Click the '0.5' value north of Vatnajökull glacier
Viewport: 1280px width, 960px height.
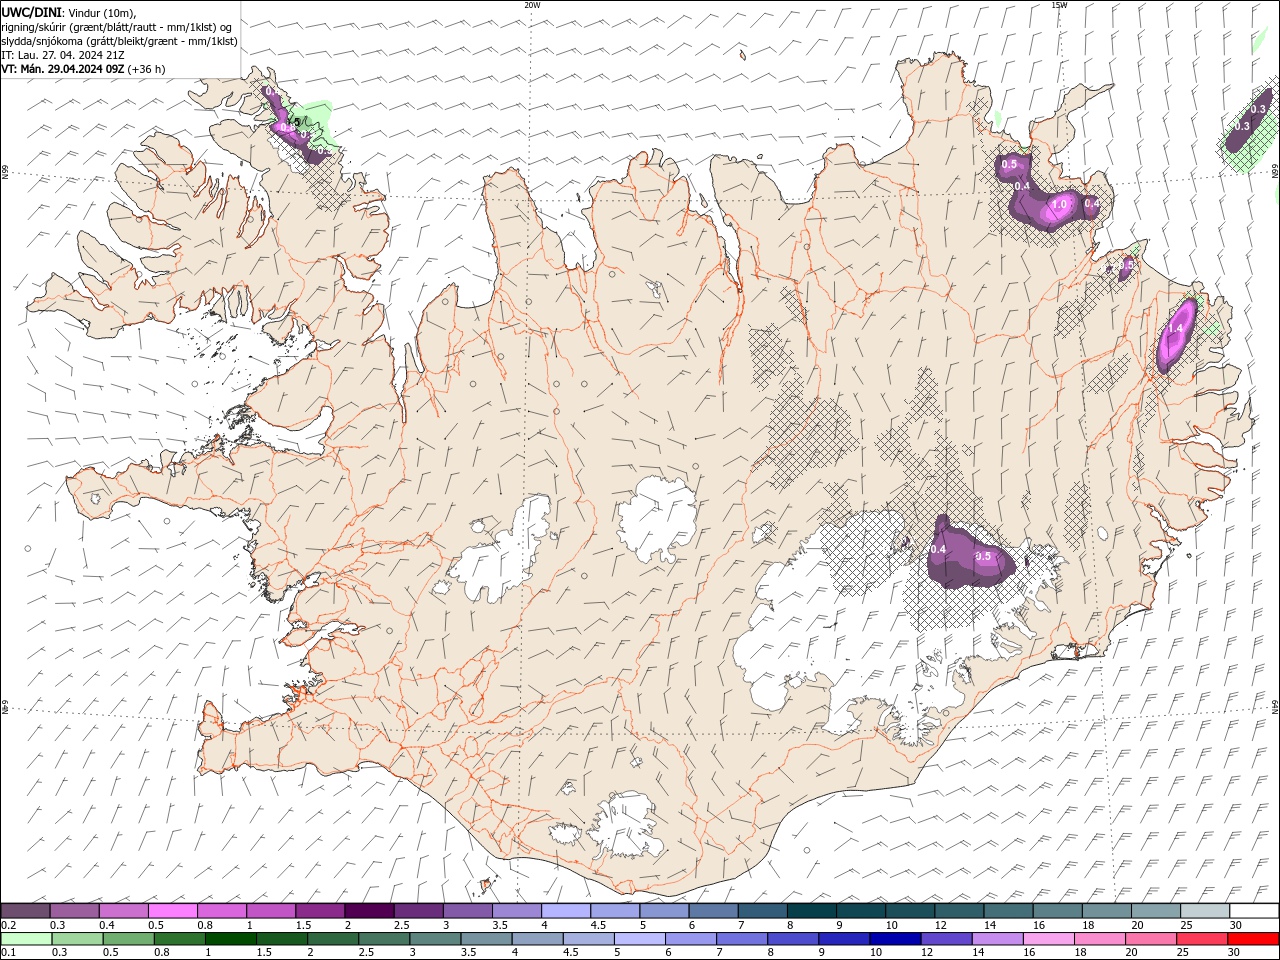(983, 556)
